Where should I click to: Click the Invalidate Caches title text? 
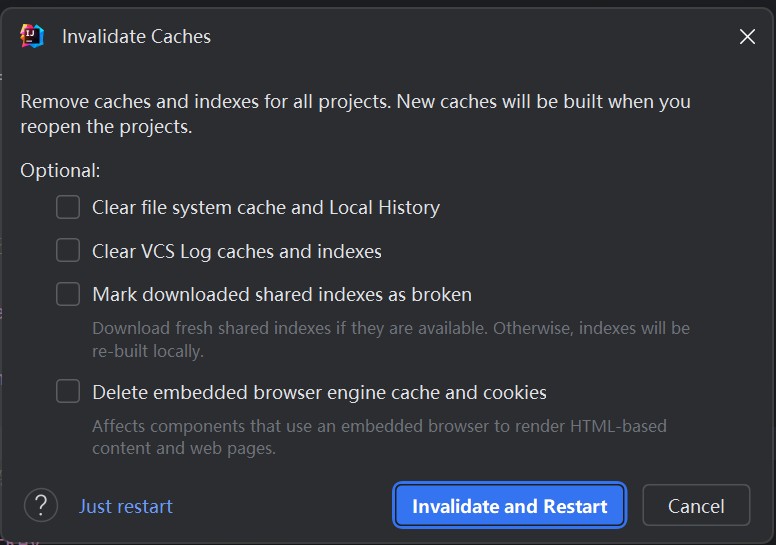(136, 37)
